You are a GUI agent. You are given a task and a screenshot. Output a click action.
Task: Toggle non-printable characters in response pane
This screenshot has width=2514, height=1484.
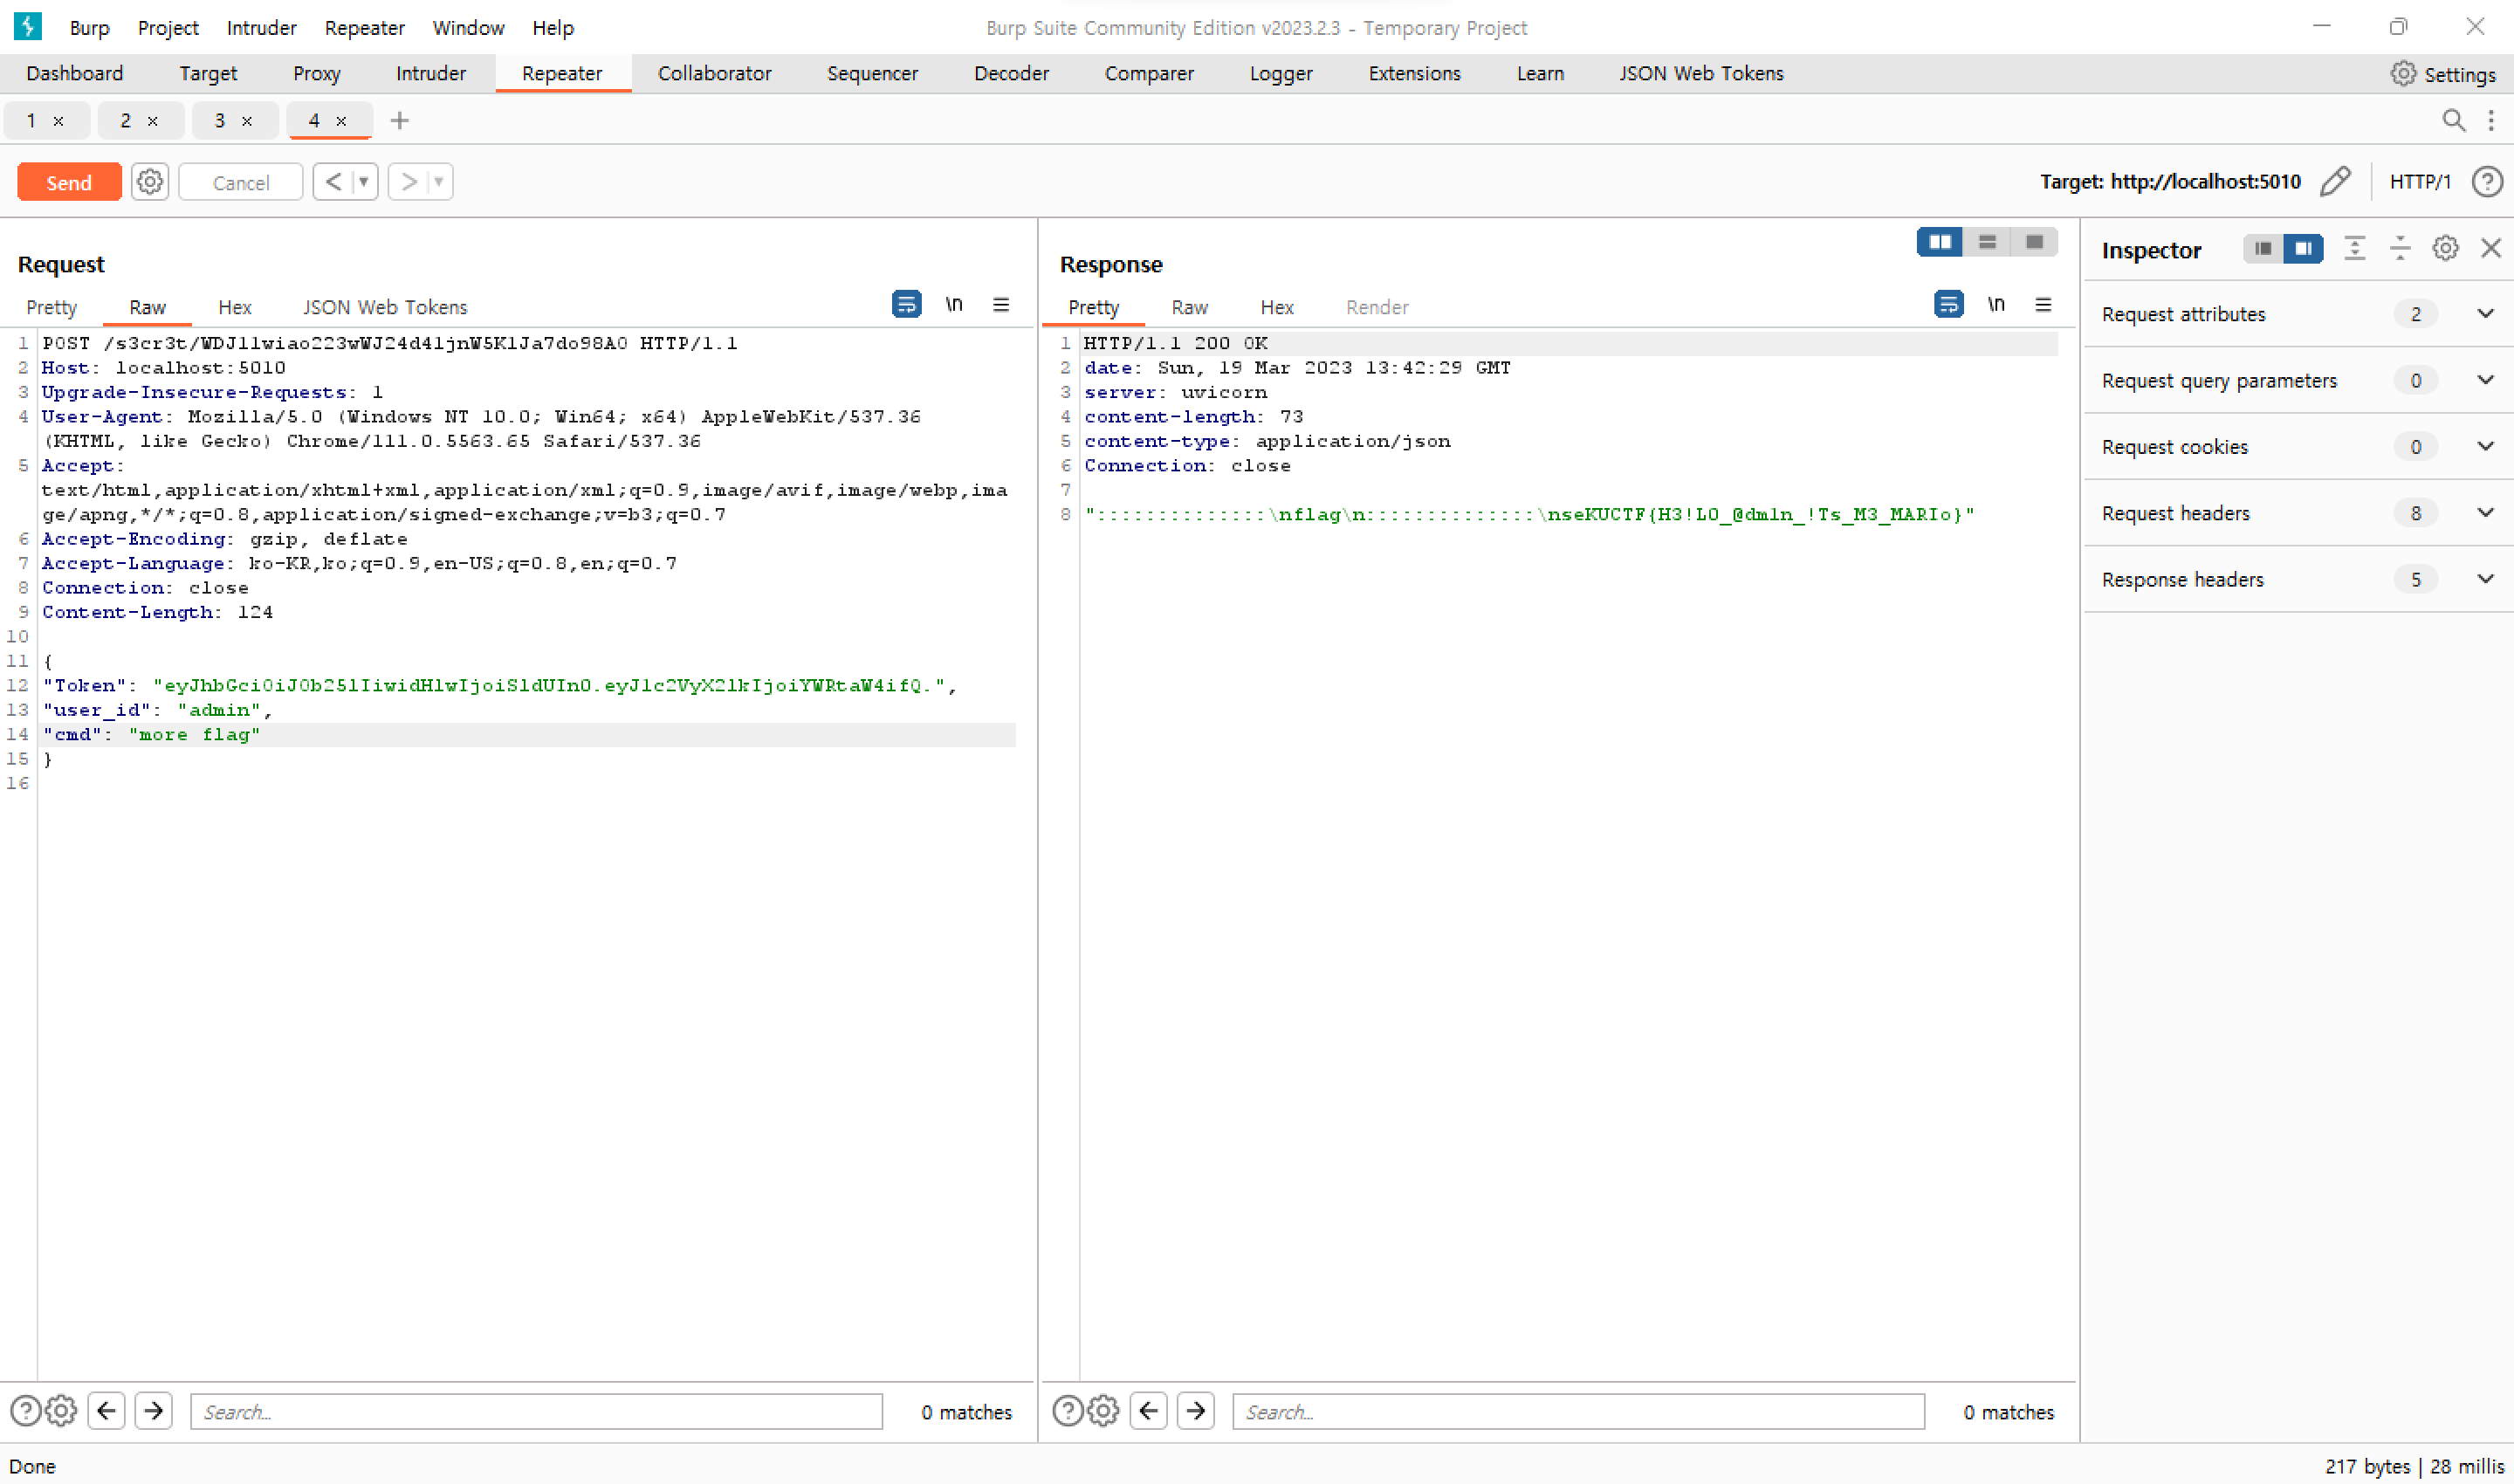click(1996, 304)
